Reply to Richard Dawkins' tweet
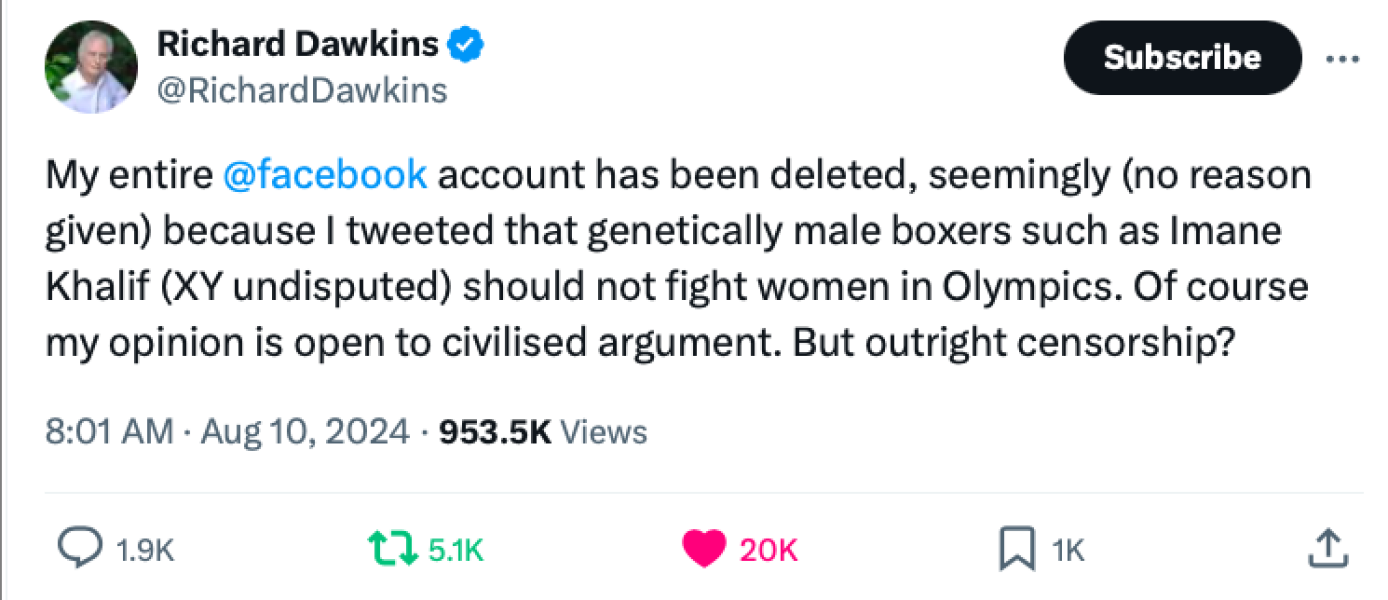 (80, 548)
